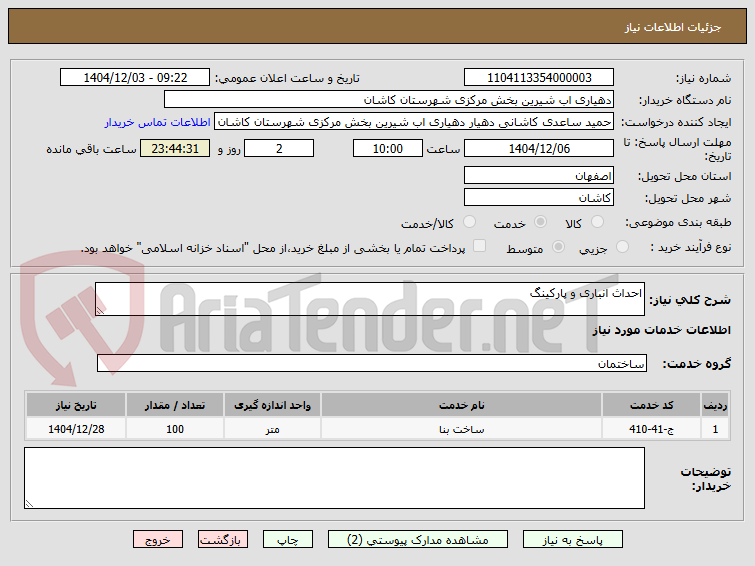Click the نوع فرآیند خرید label

[690, 247]
